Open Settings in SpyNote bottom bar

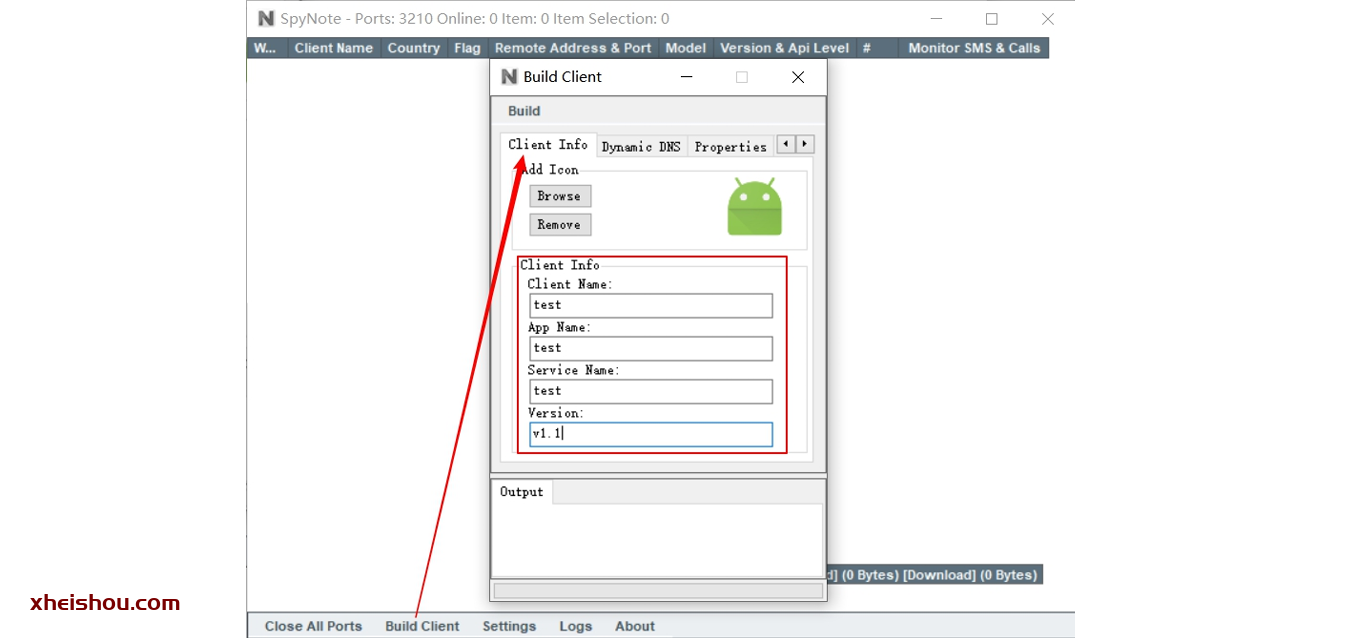tap(509, 626)
